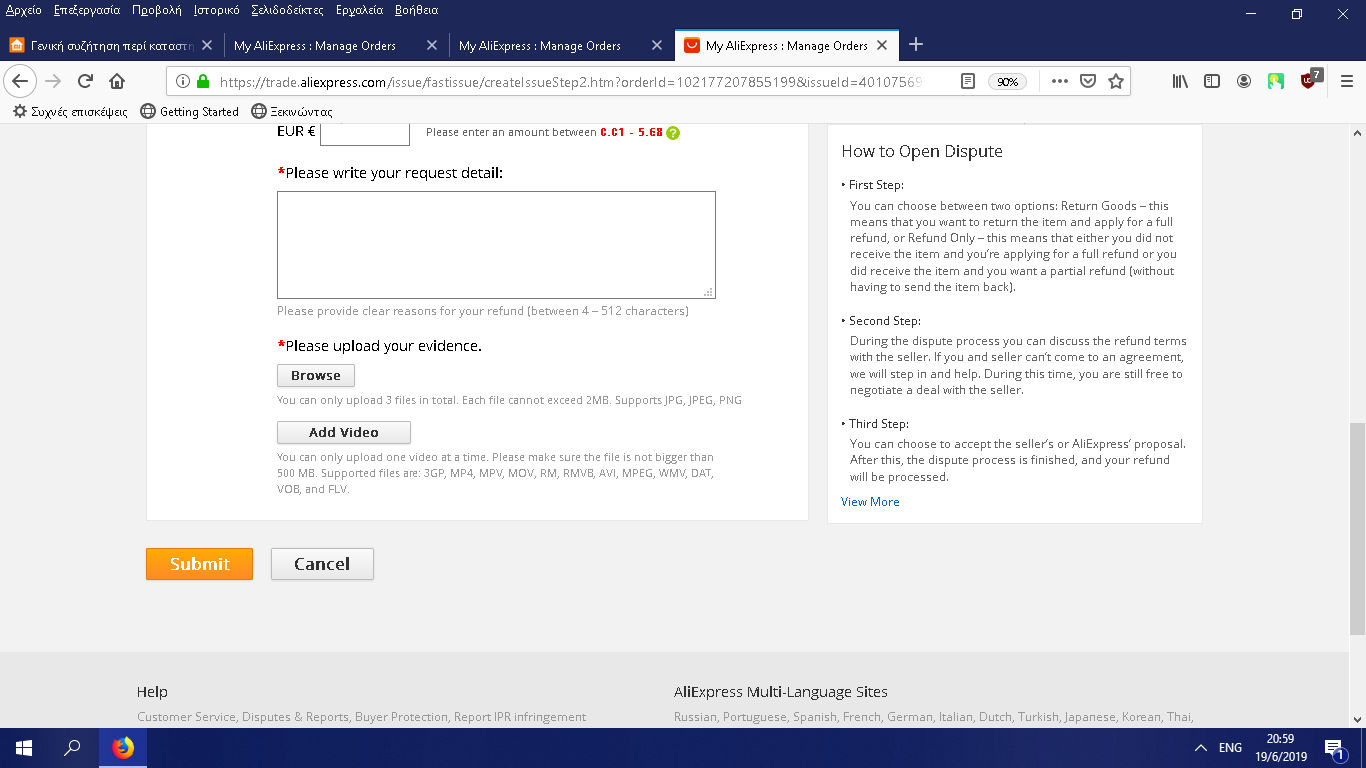The width and height of the screenshot is (1366, 768).
Task: Switch the ENG input language
Action: 1230,748
